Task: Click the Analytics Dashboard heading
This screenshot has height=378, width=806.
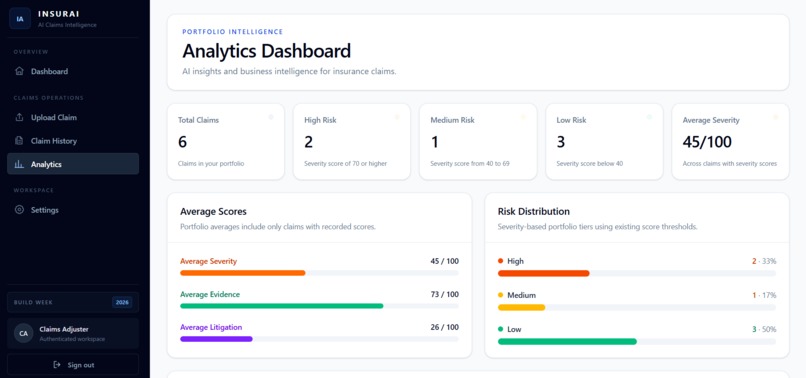Action: 266,51
